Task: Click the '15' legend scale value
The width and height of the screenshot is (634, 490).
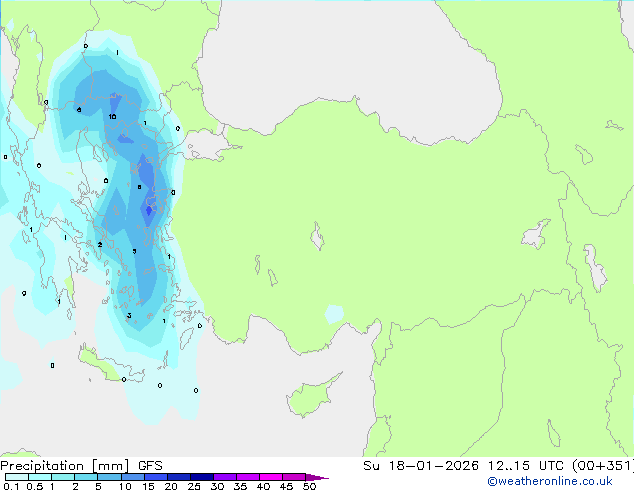Action: click(148, 486)
